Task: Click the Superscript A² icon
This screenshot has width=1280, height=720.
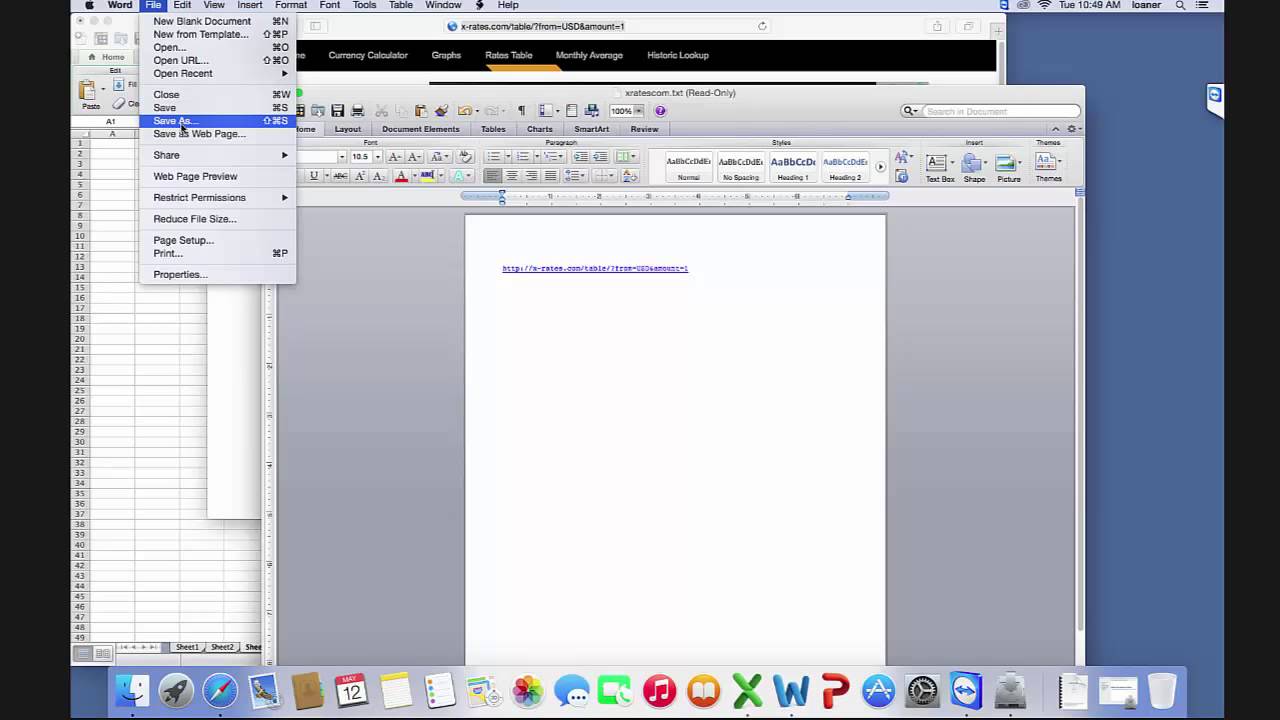Action: (x=360, y=176)
